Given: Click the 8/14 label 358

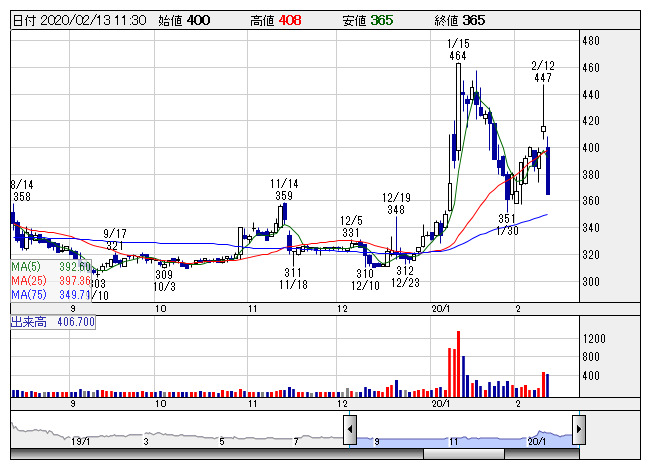Looking at the screenshot, I should tap(22, 198).
